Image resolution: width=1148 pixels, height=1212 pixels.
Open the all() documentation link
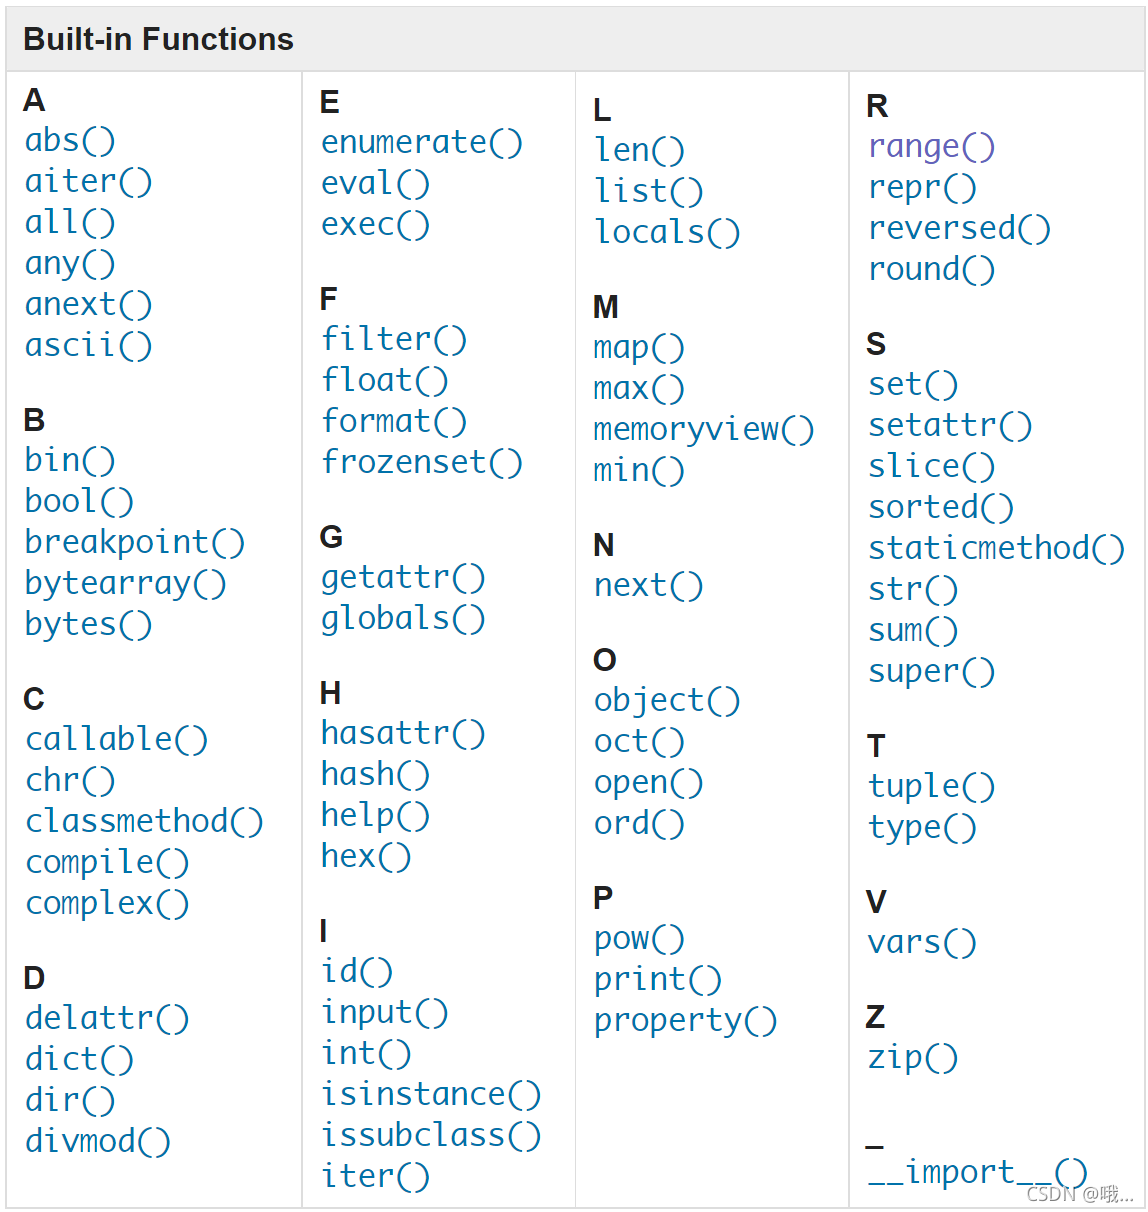pyautogui.click(x=70, y=223)
